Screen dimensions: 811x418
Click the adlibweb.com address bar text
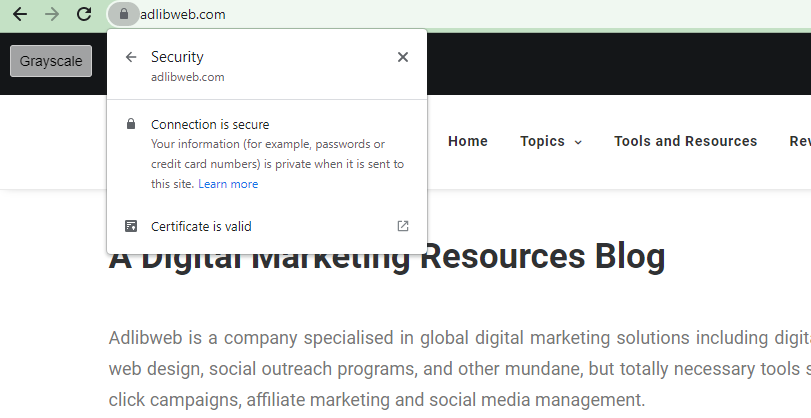183,14
